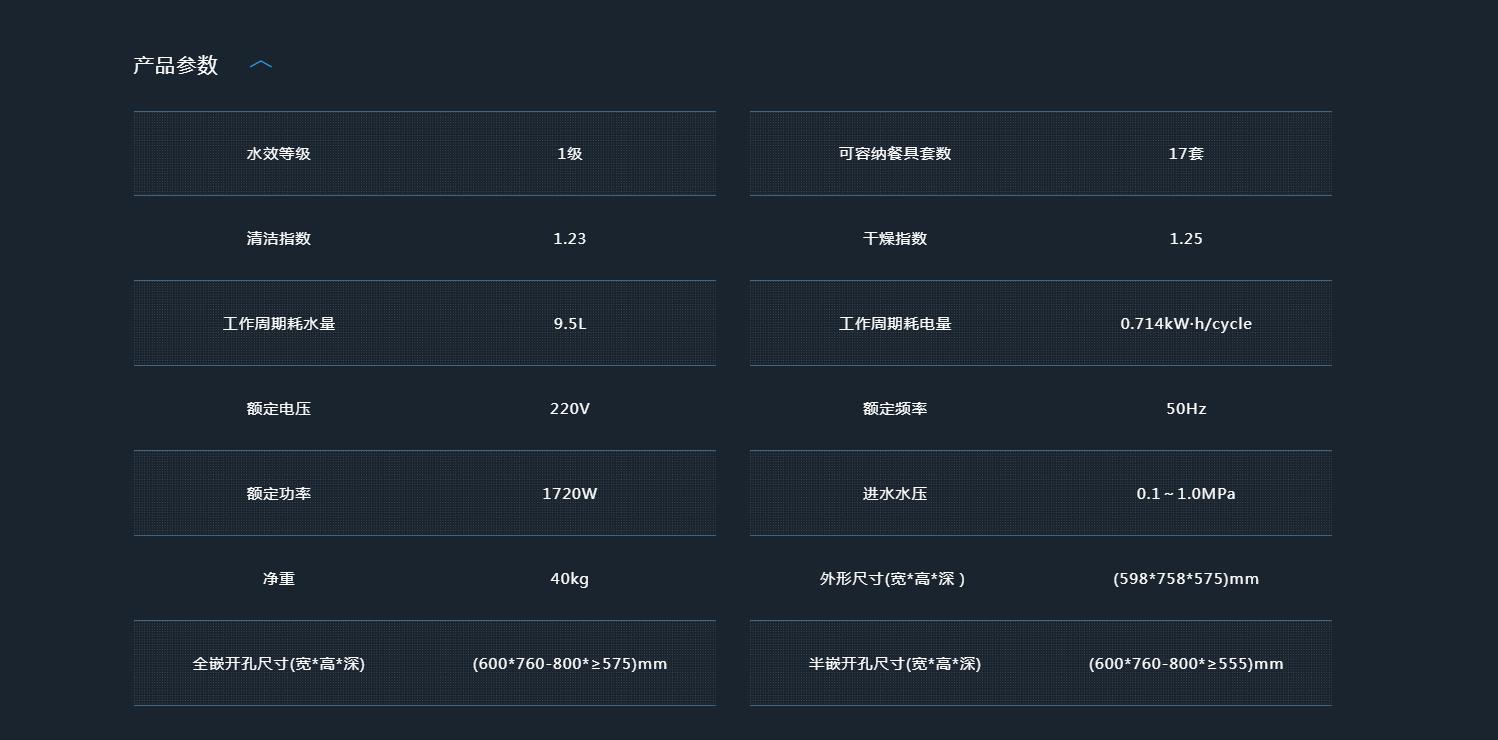Screen dimensions: 1498x740
Task: Select the 水效等级 label
Action: pyautogui.click(x=279, y=154)
